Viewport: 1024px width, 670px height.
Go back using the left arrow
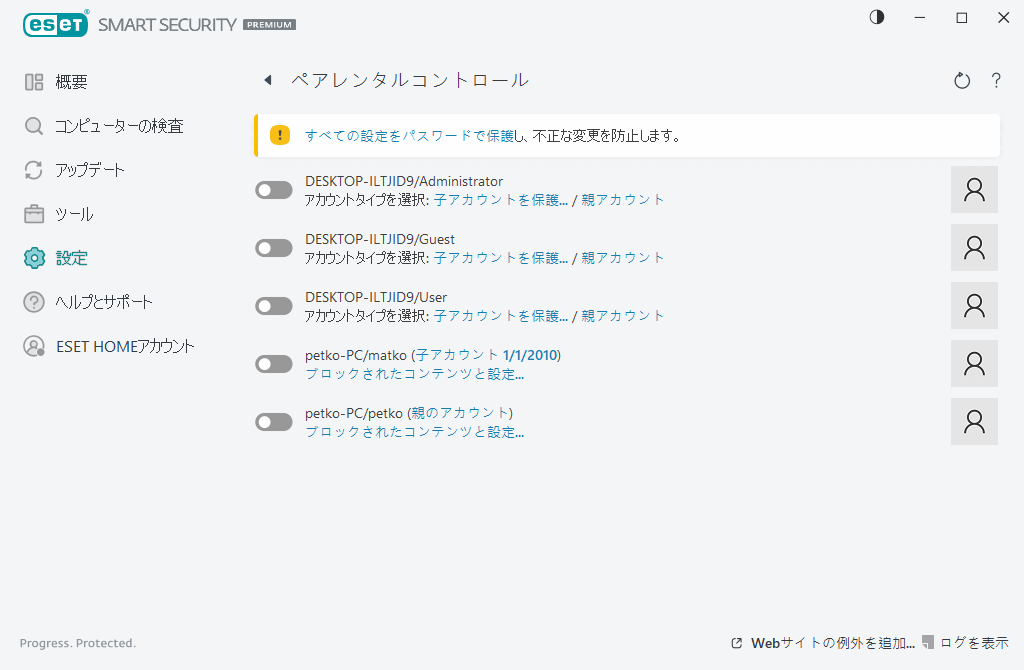pos(267,79)
